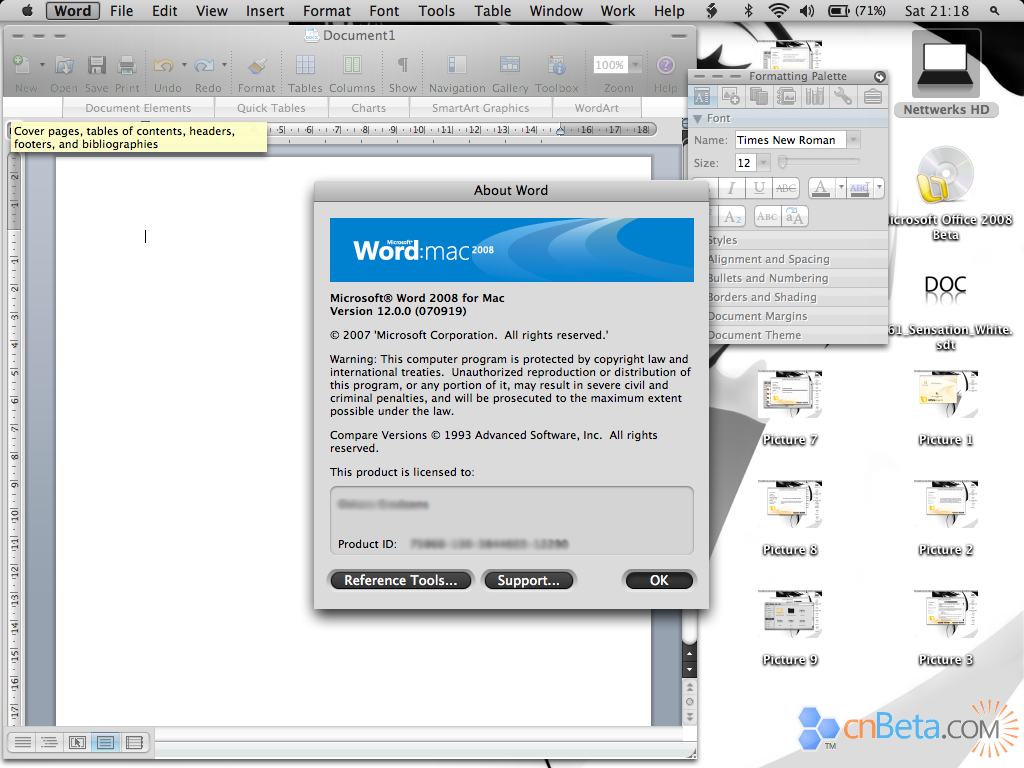Open the WordArt tab

[596, 108]
